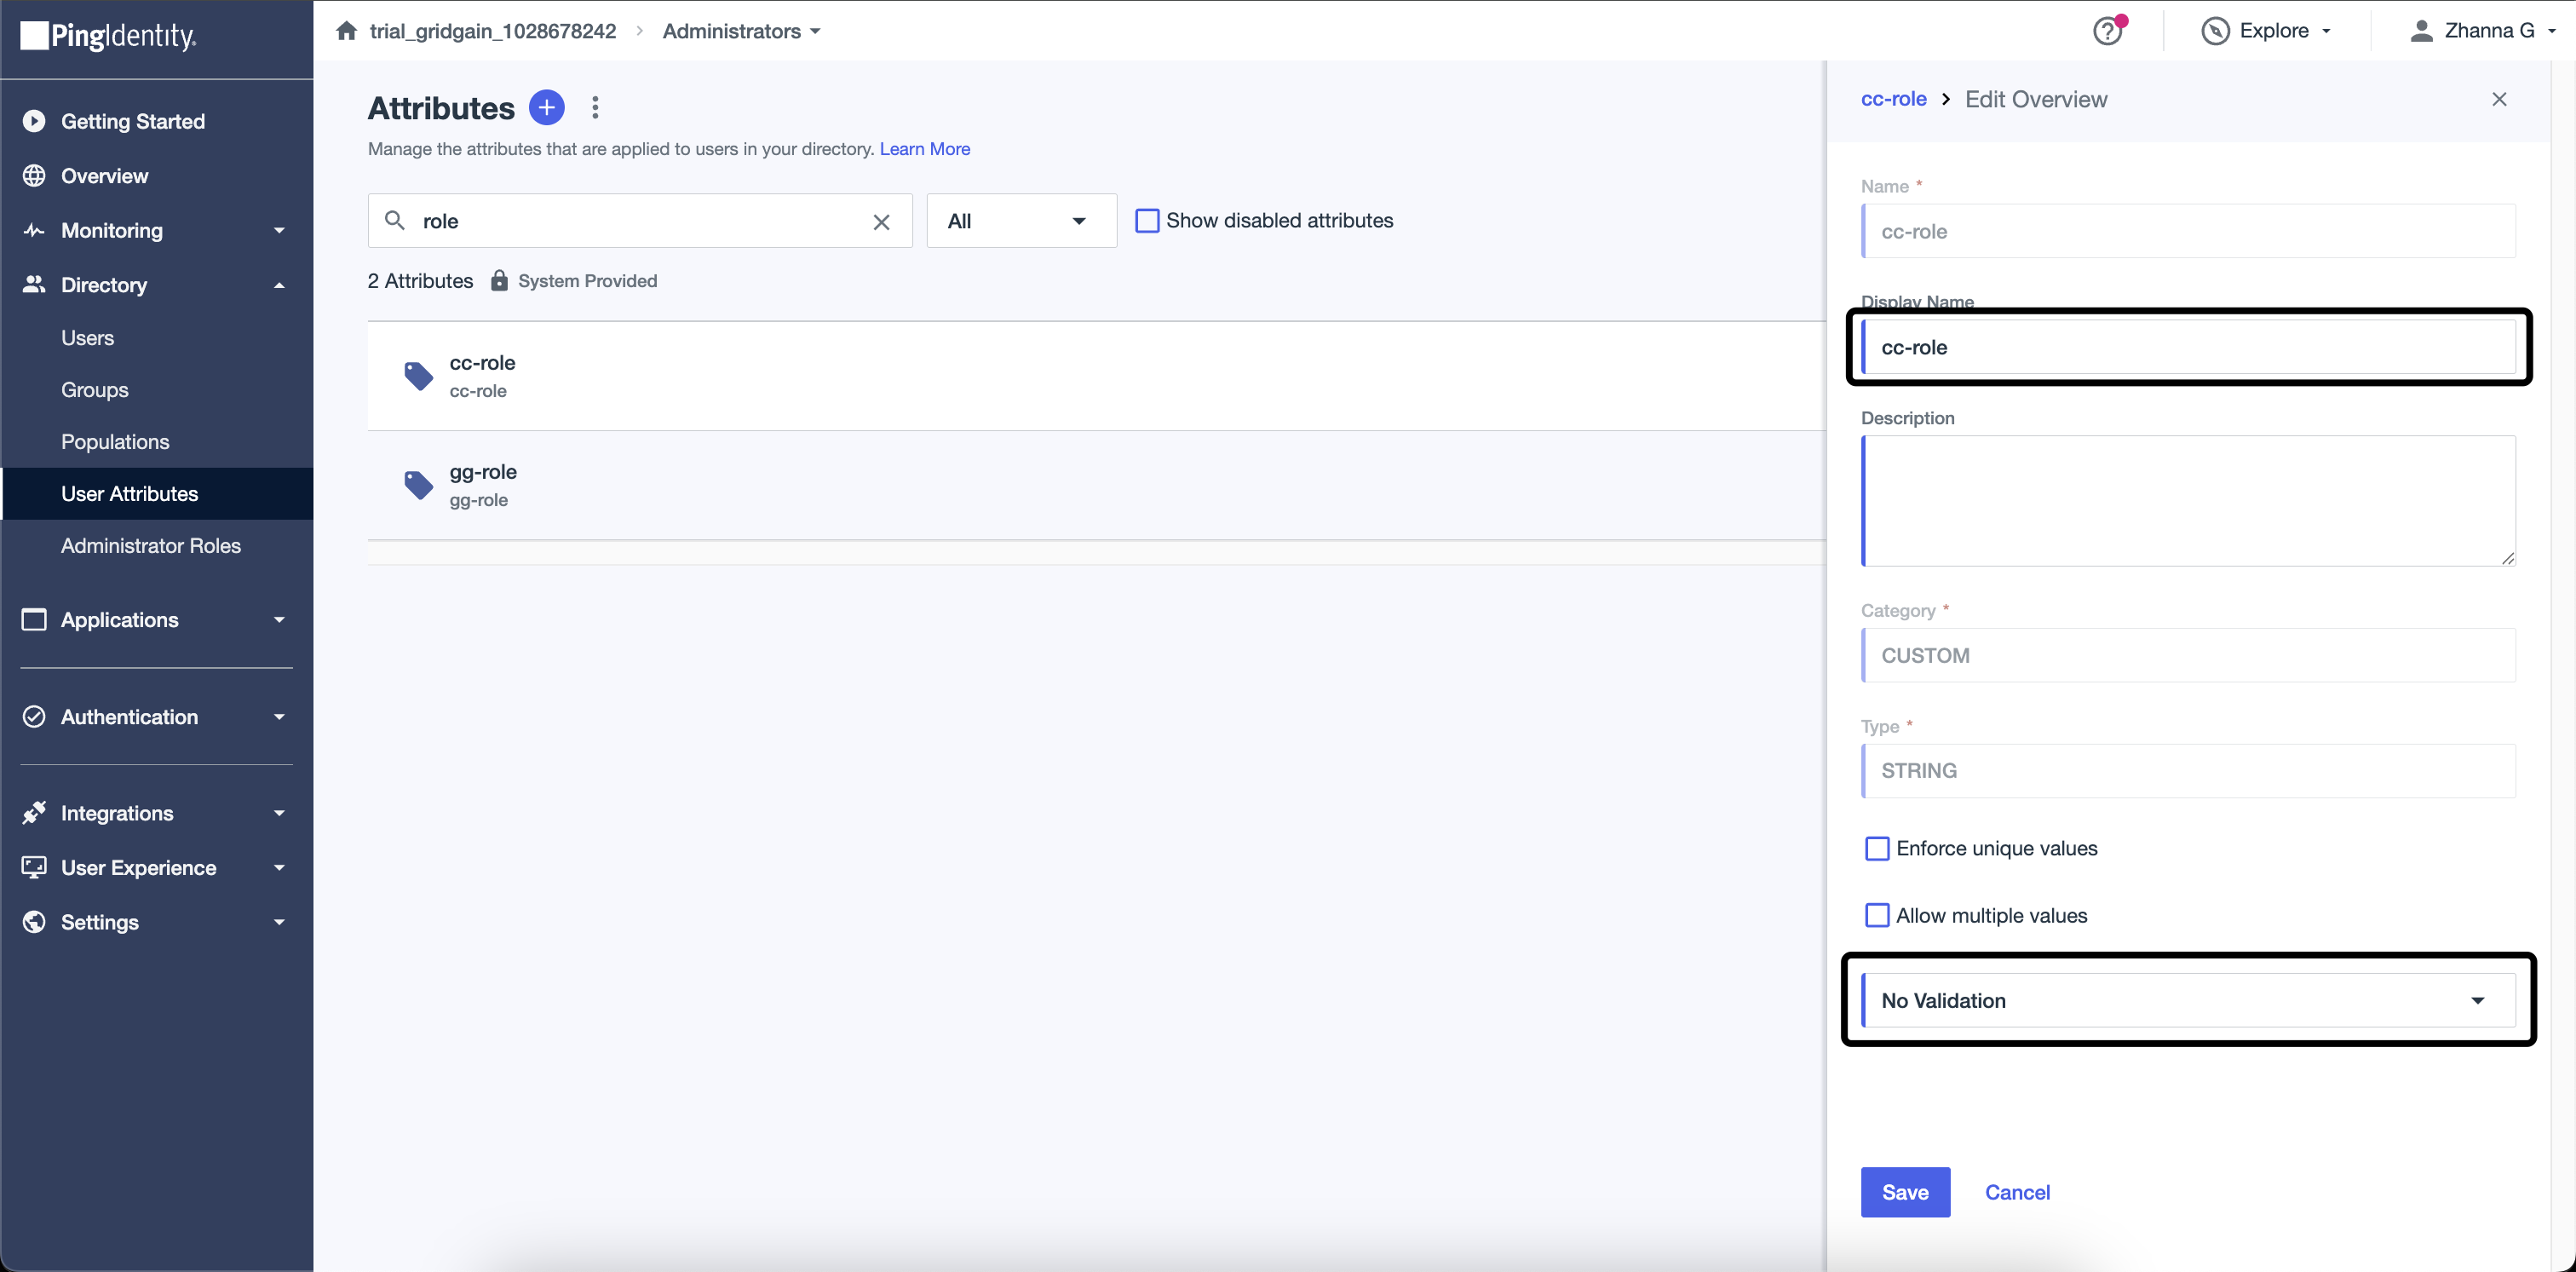
Task: Click the System Provided lock icon
Action: tap(499, 280)
